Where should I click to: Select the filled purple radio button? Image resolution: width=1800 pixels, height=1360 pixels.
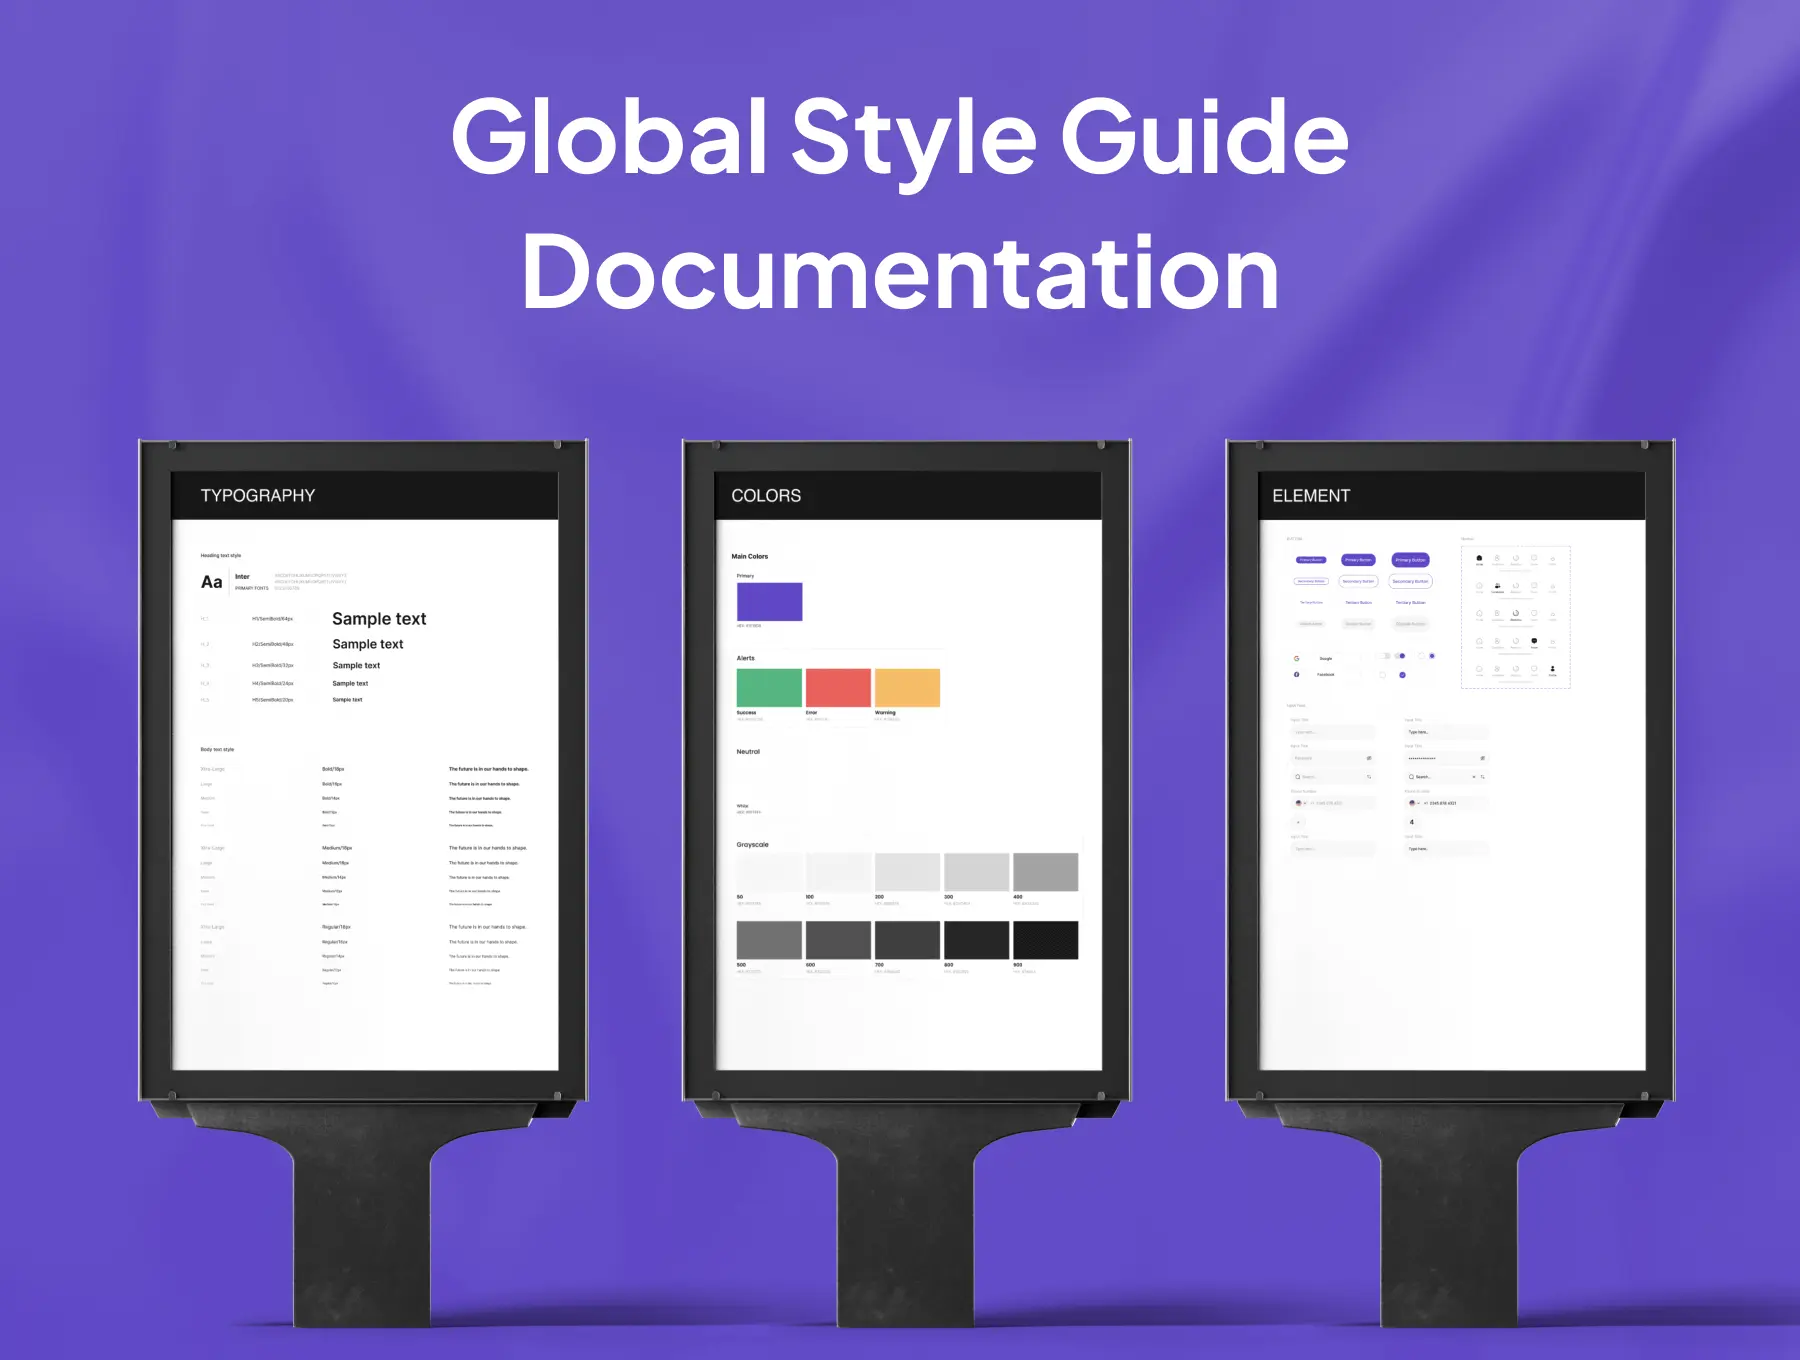[x=1432, y=656]
